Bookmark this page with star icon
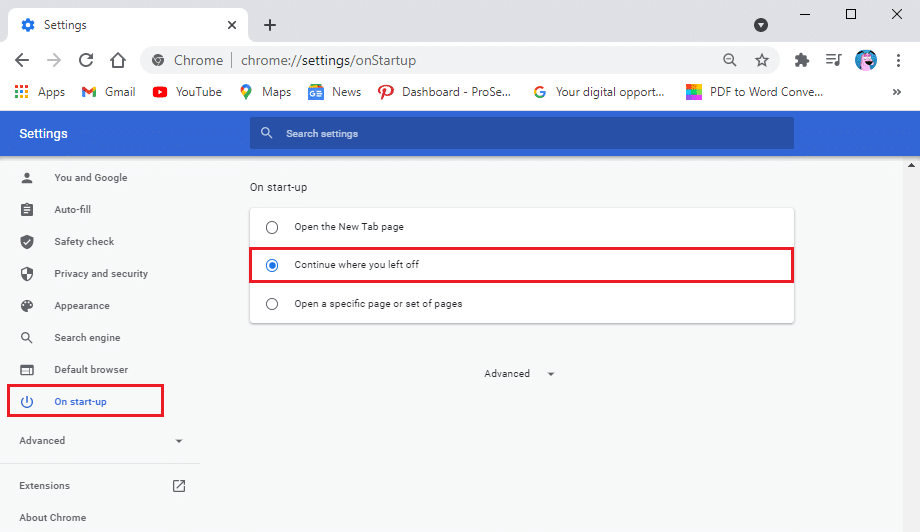The width and height of the screenshot is (920, 532). (762, 60)
